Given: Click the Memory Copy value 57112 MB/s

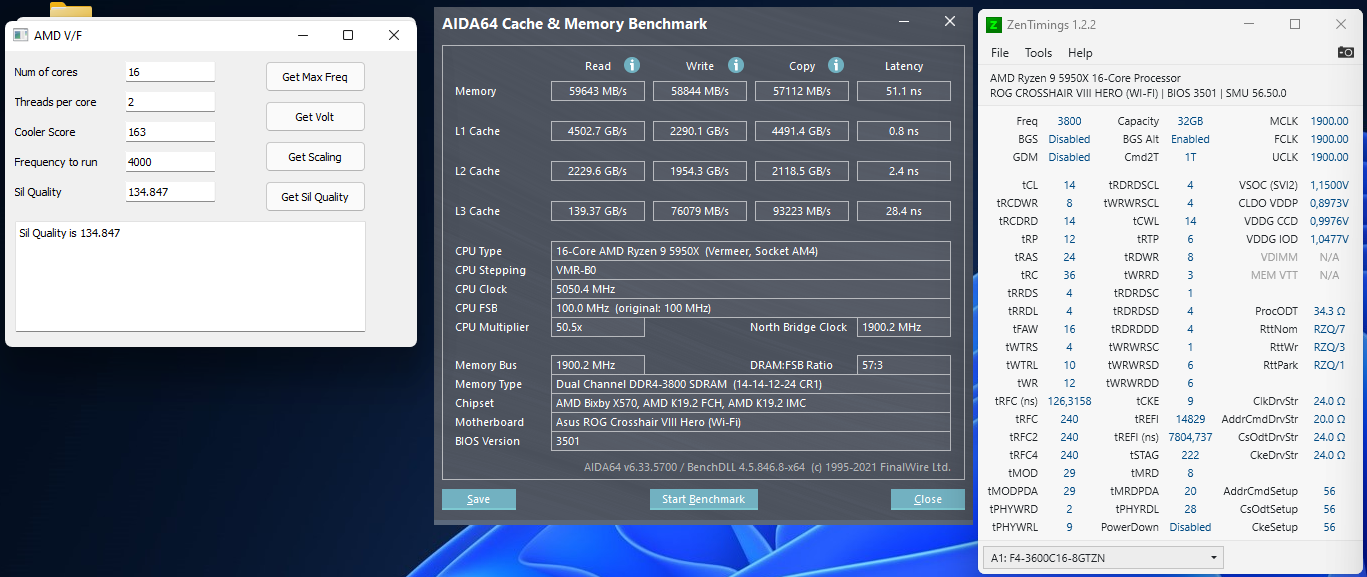Looking at the screenshot, I should pos(802,91).
